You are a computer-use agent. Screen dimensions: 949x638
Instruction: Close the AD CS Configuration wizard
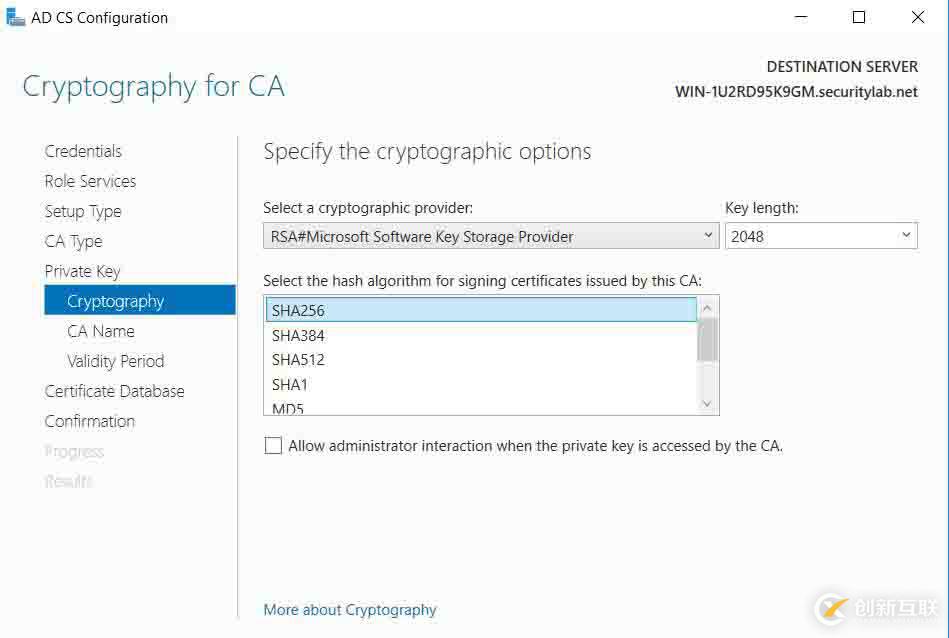click(918, 17)
